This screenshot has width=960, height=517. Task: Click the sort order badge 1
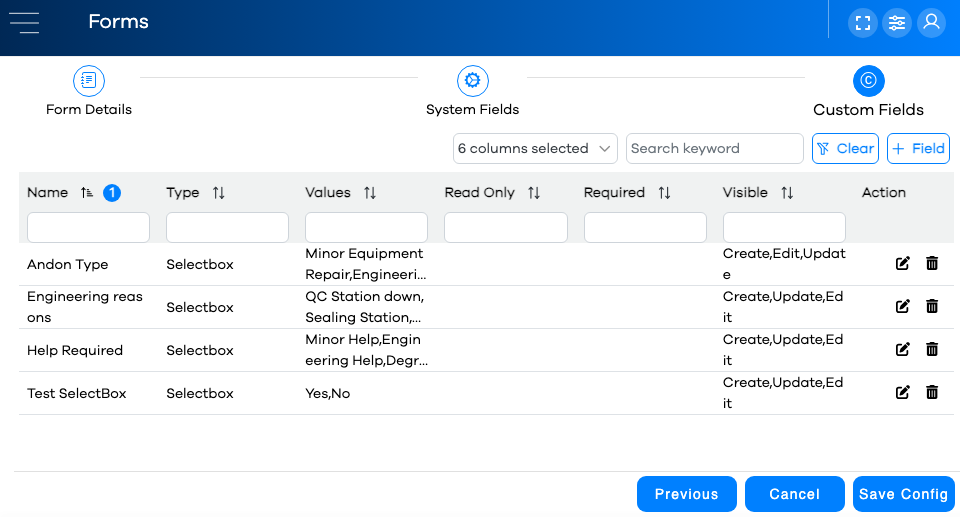112,193
